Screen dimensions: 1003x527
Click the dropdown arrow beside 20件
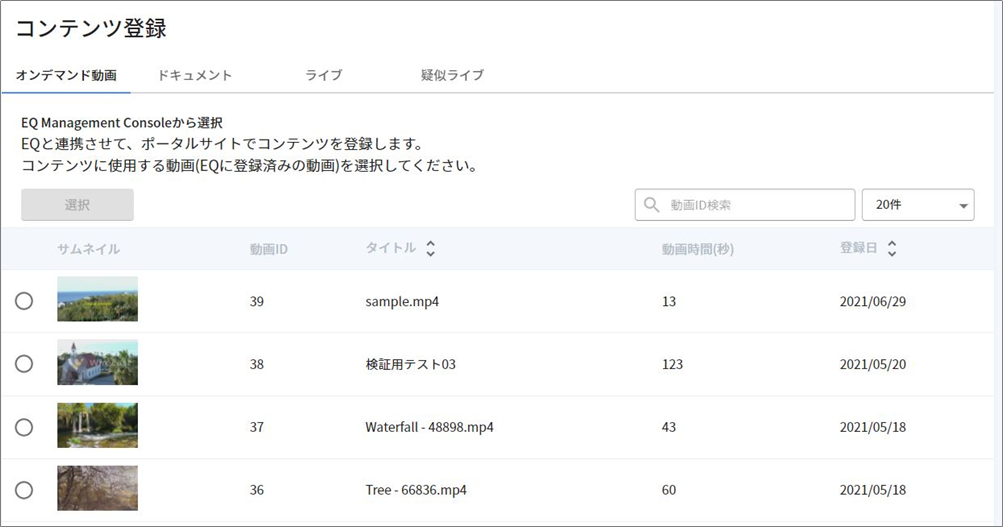pyautogui.click(x=963, y=206)
